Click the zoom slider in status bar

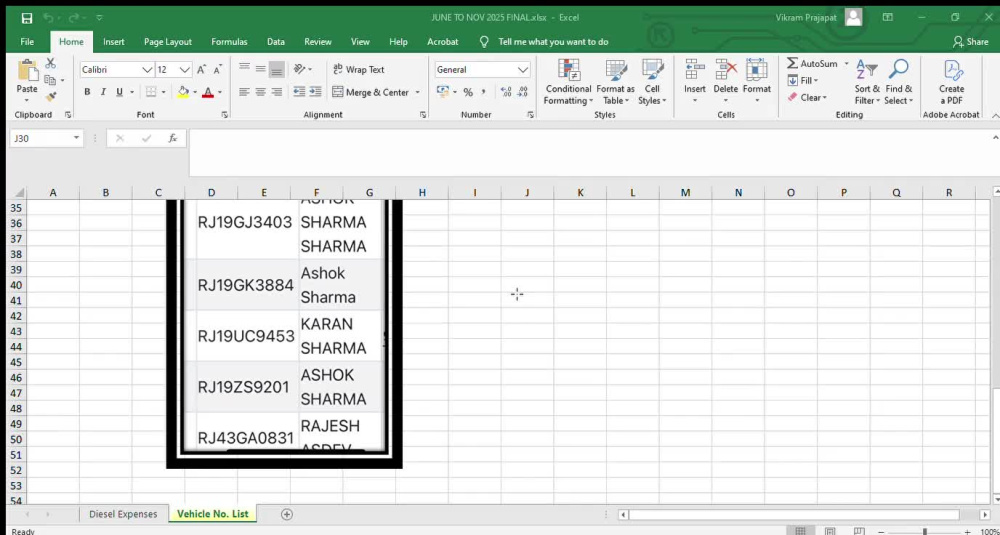point(925,532)
